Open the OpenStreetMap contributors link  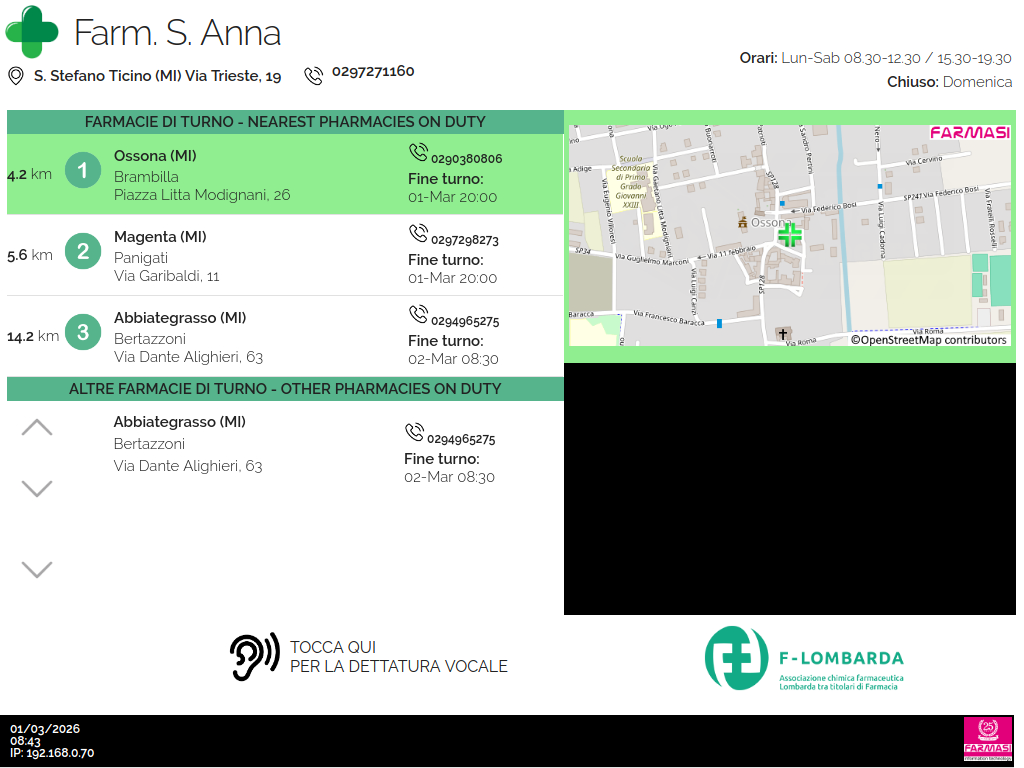929,340
